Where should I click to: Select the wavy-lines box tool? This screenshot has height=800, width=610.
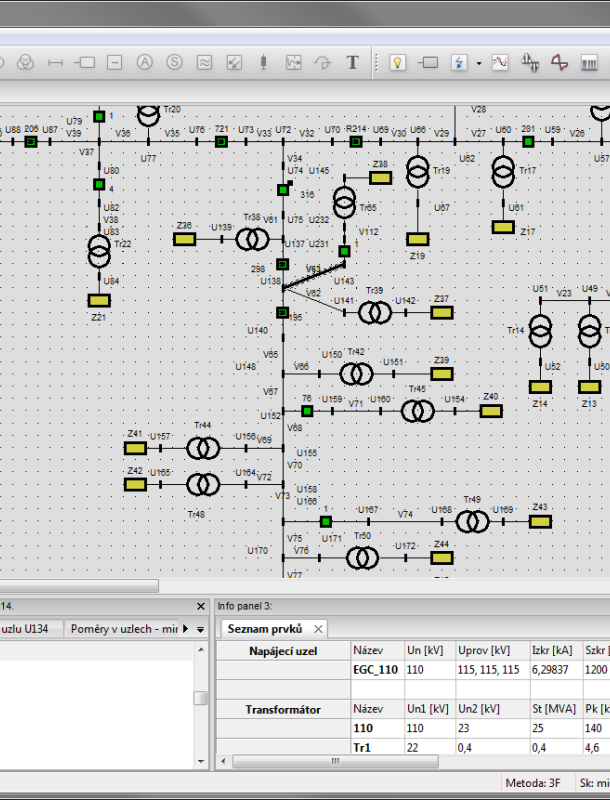pyautogui.click(x=204, y=63)
